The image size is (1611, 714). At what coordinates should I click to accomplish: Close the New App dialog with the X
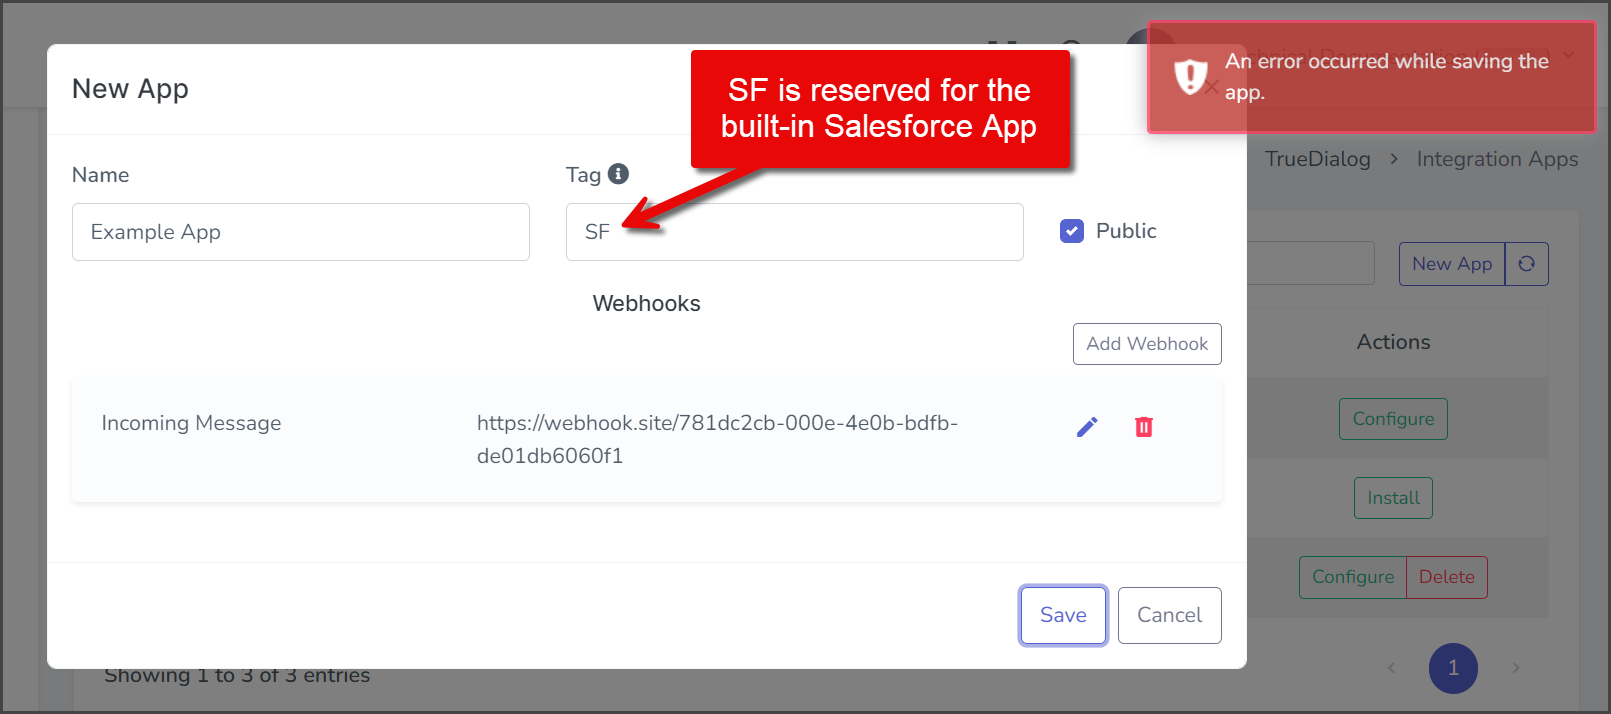point(1212,87)
